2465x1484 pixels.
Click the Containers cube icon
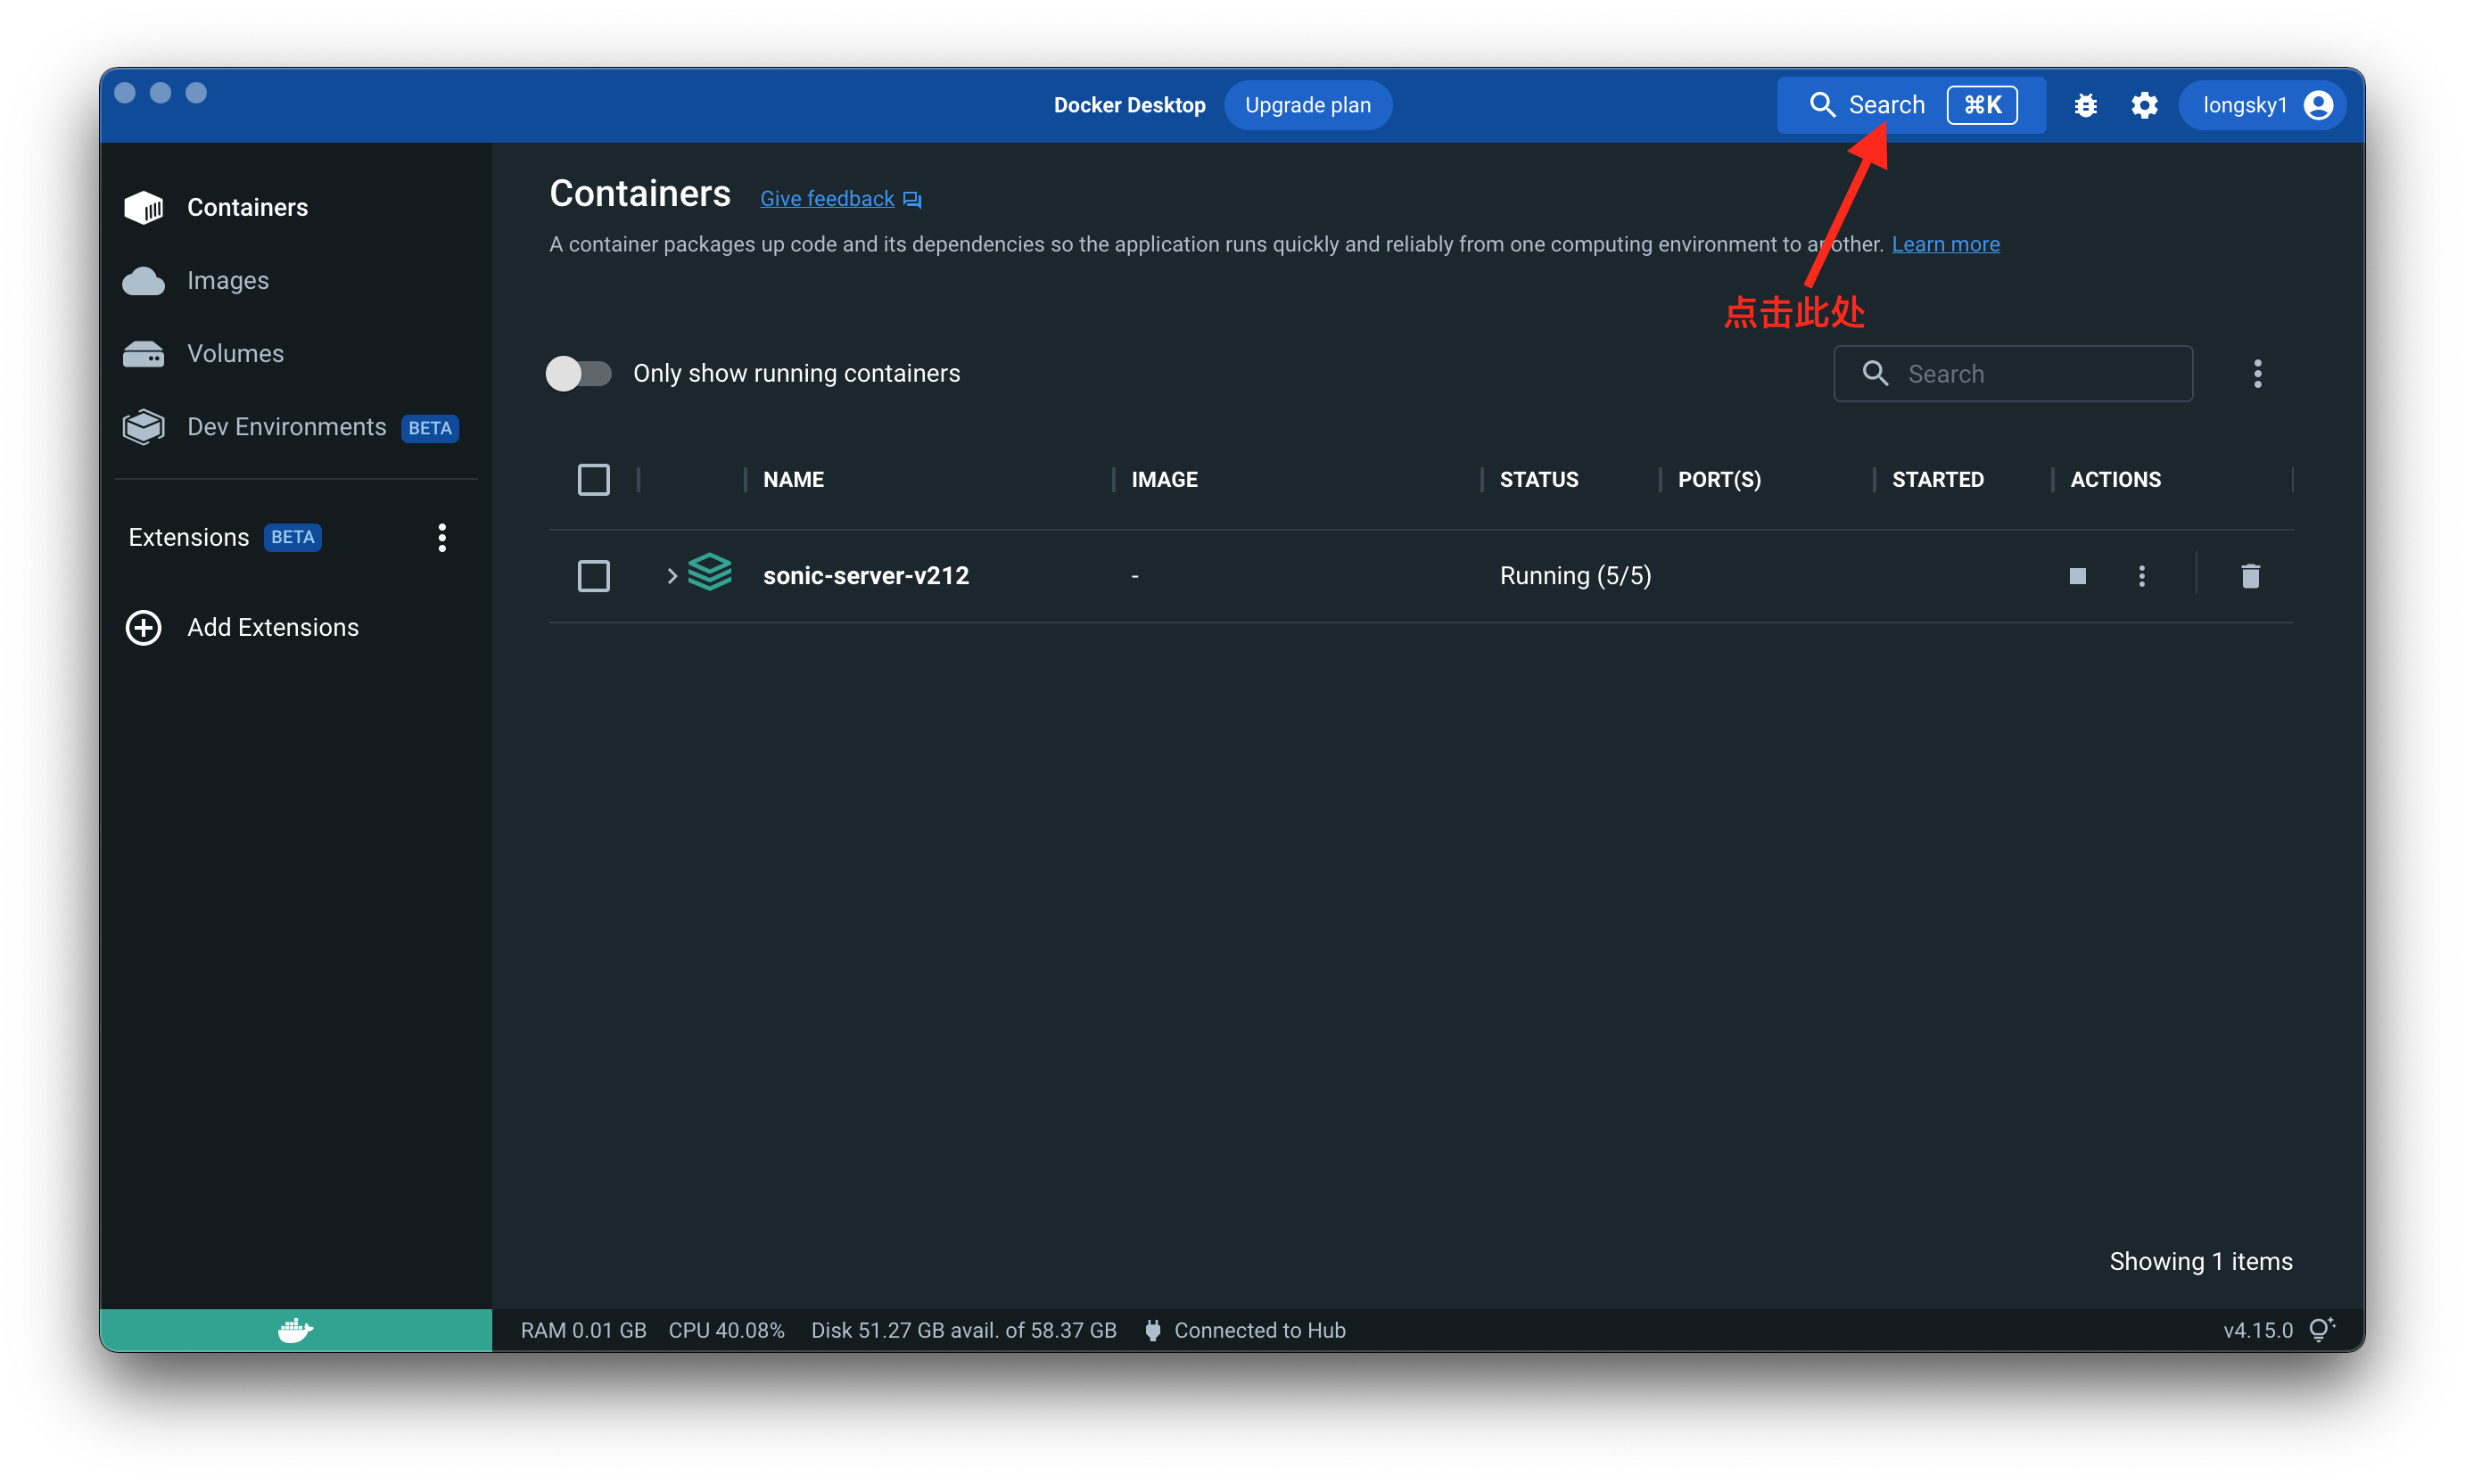tap(143, 207)
